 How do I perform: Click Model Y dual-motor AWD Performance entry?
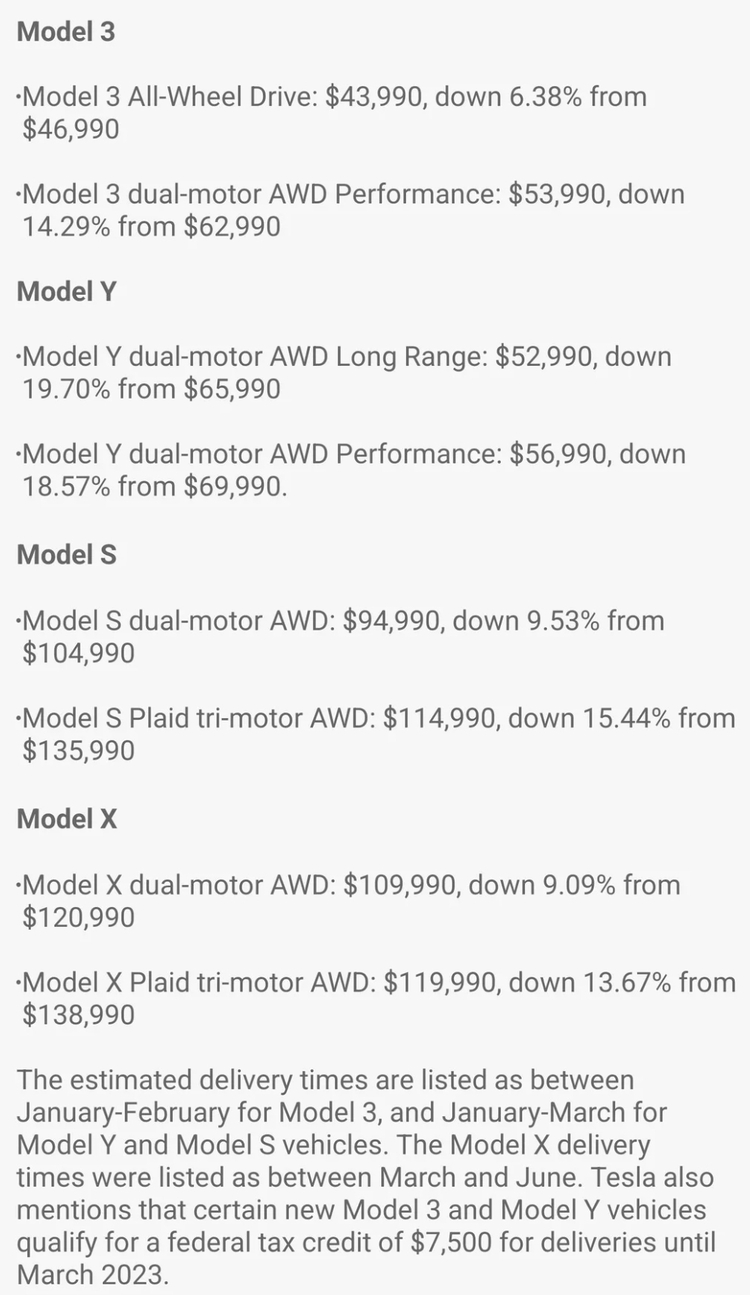coord(351,470)
